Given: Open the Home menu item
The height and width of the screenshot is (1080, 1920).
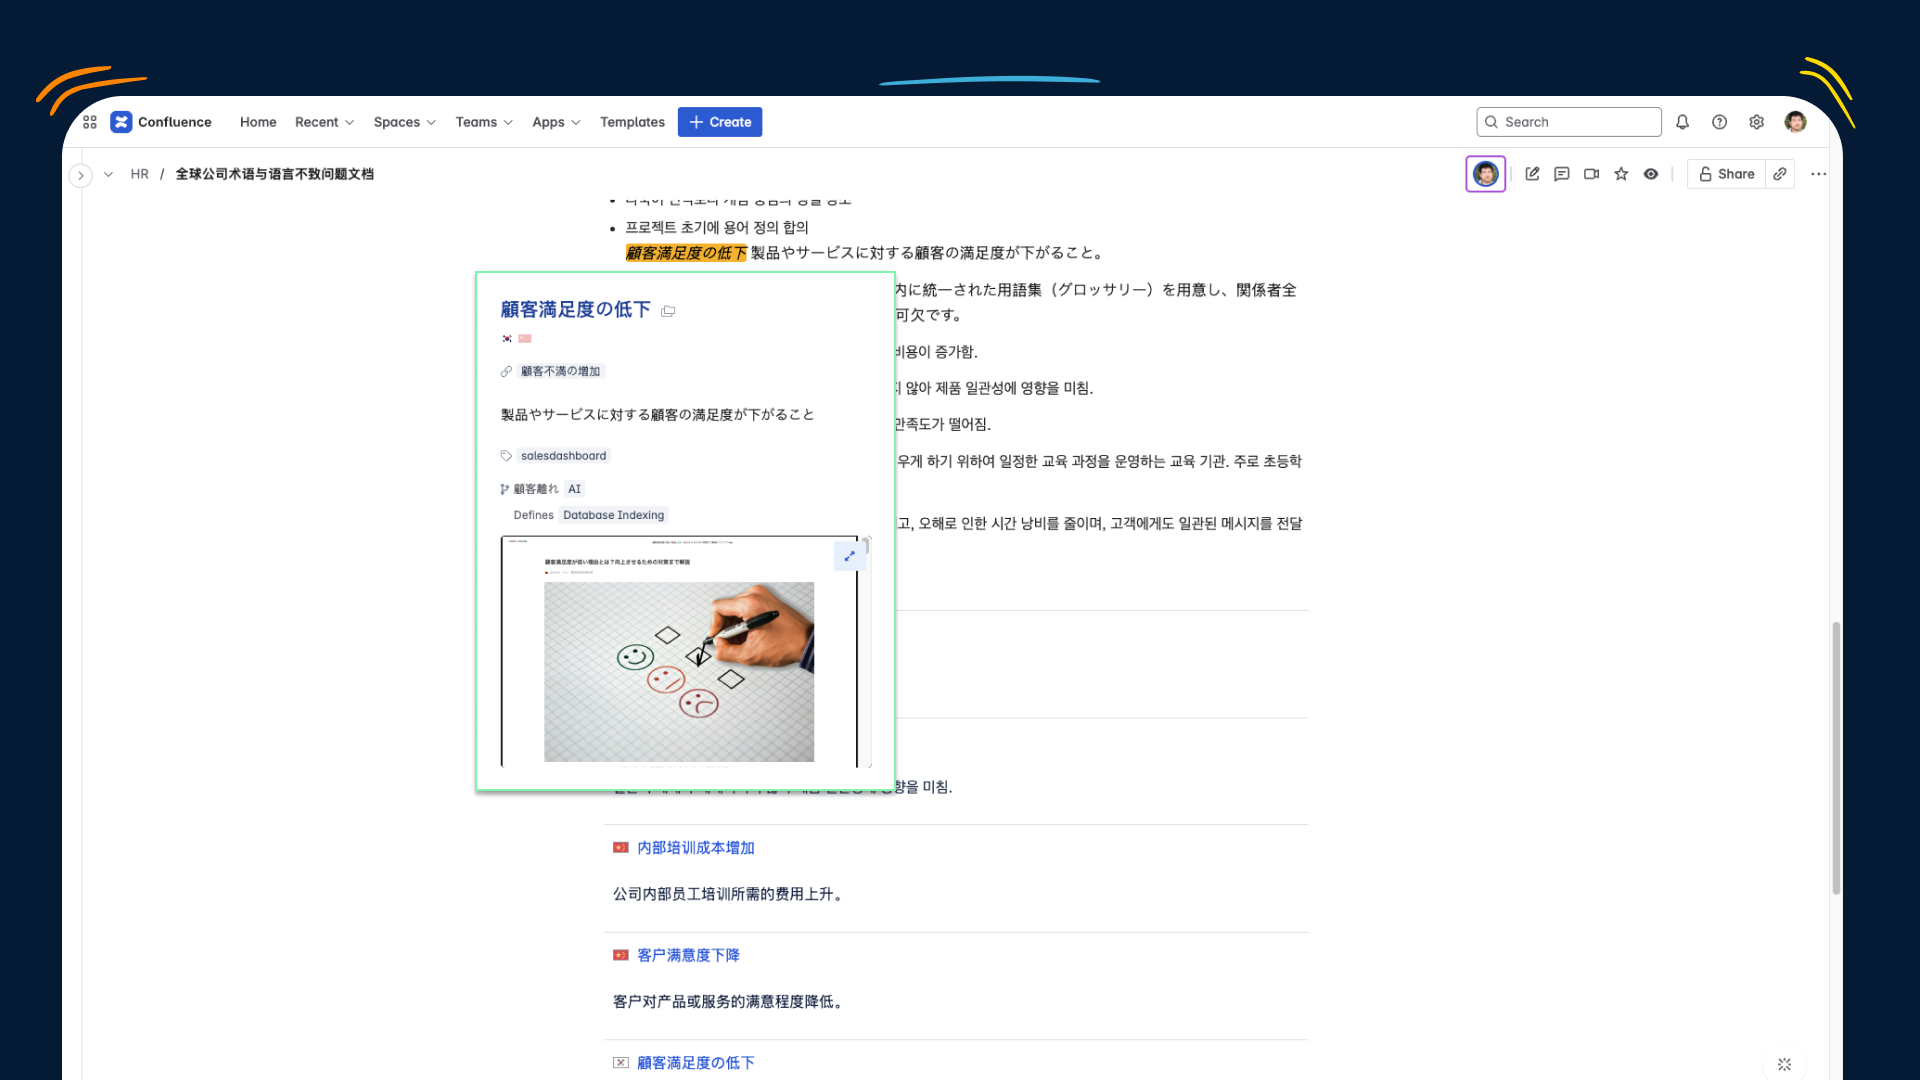Looking at the screenshot, I should click(x=258, y=122).
